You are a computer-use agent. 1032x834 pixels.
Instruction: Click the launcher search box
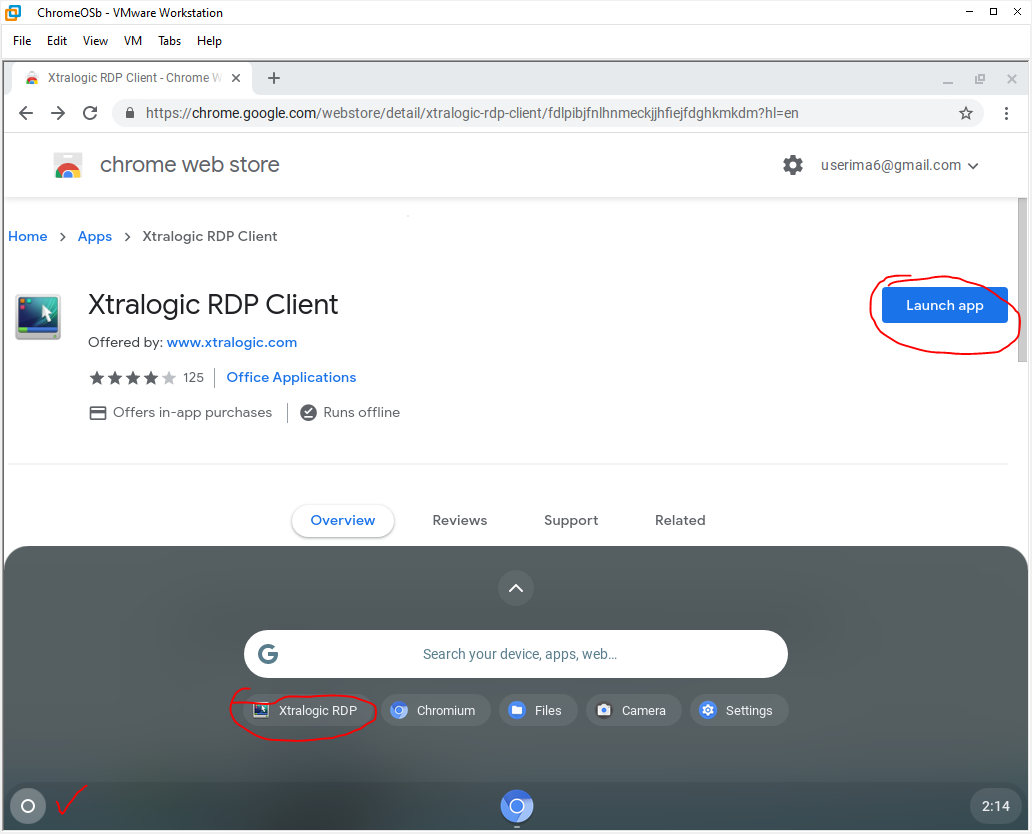point(516,654)
